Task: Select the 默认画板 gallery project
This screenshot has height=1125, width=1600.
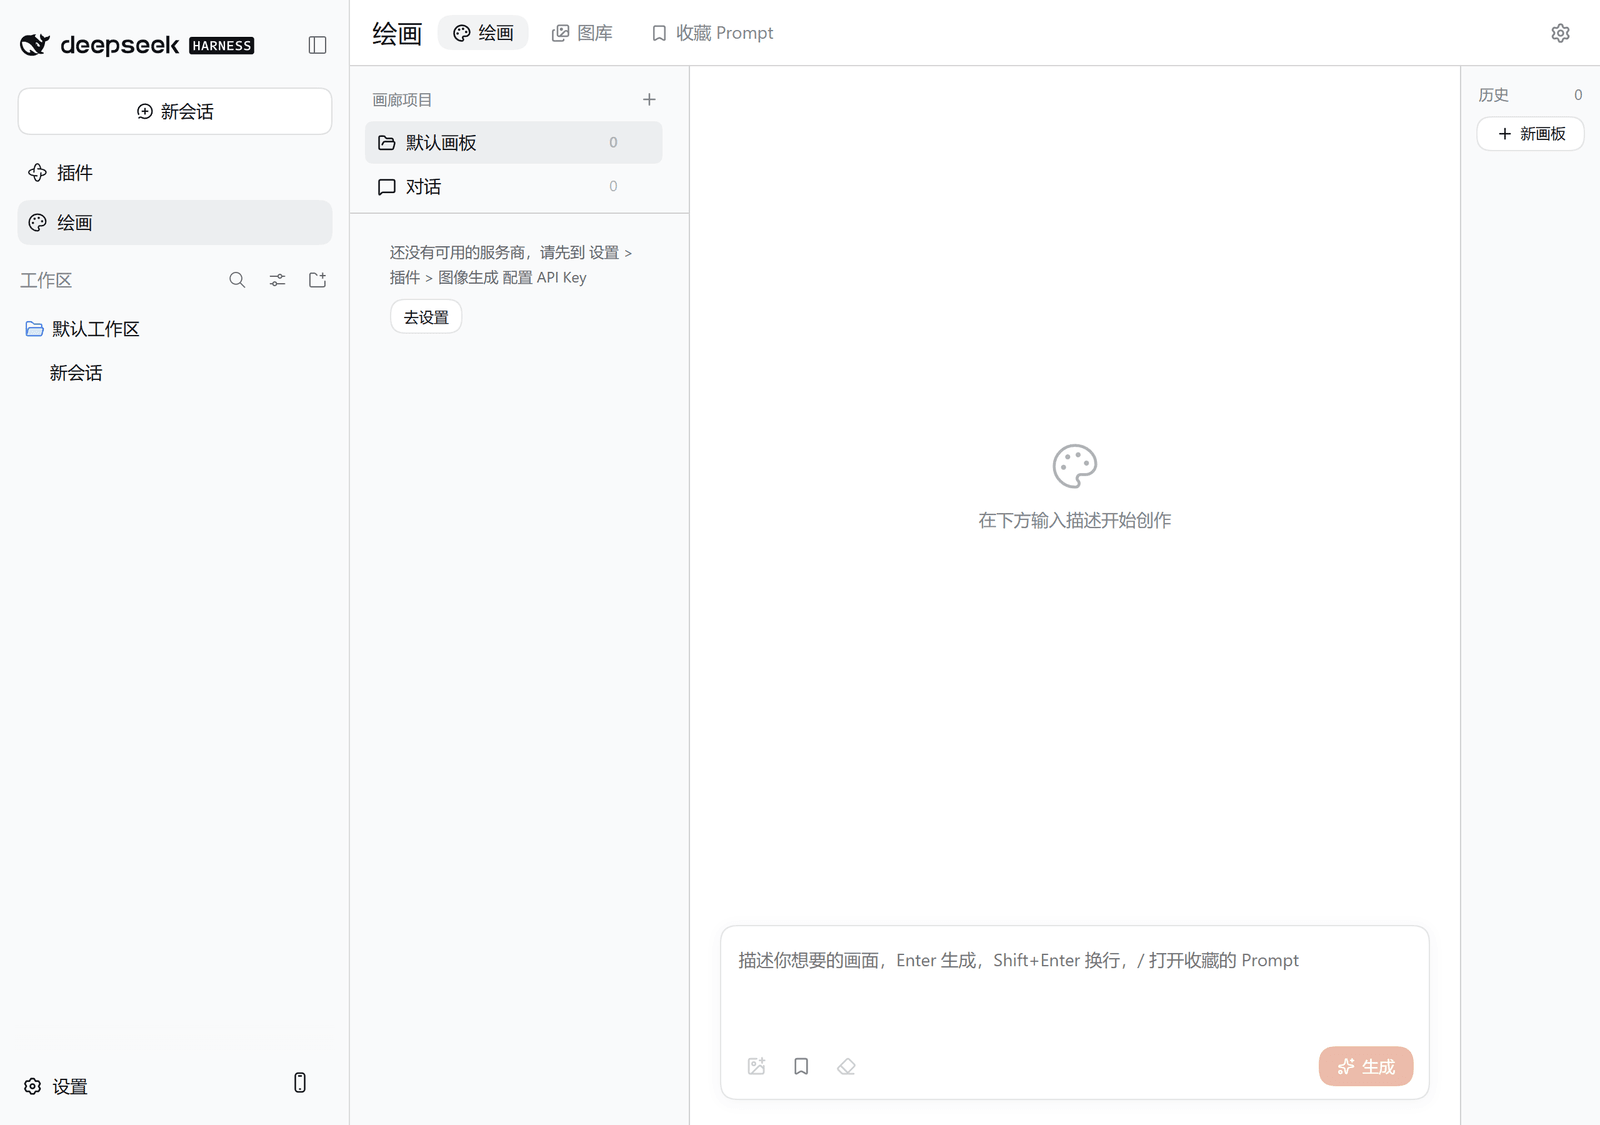Action: click(x=514, y=143)
